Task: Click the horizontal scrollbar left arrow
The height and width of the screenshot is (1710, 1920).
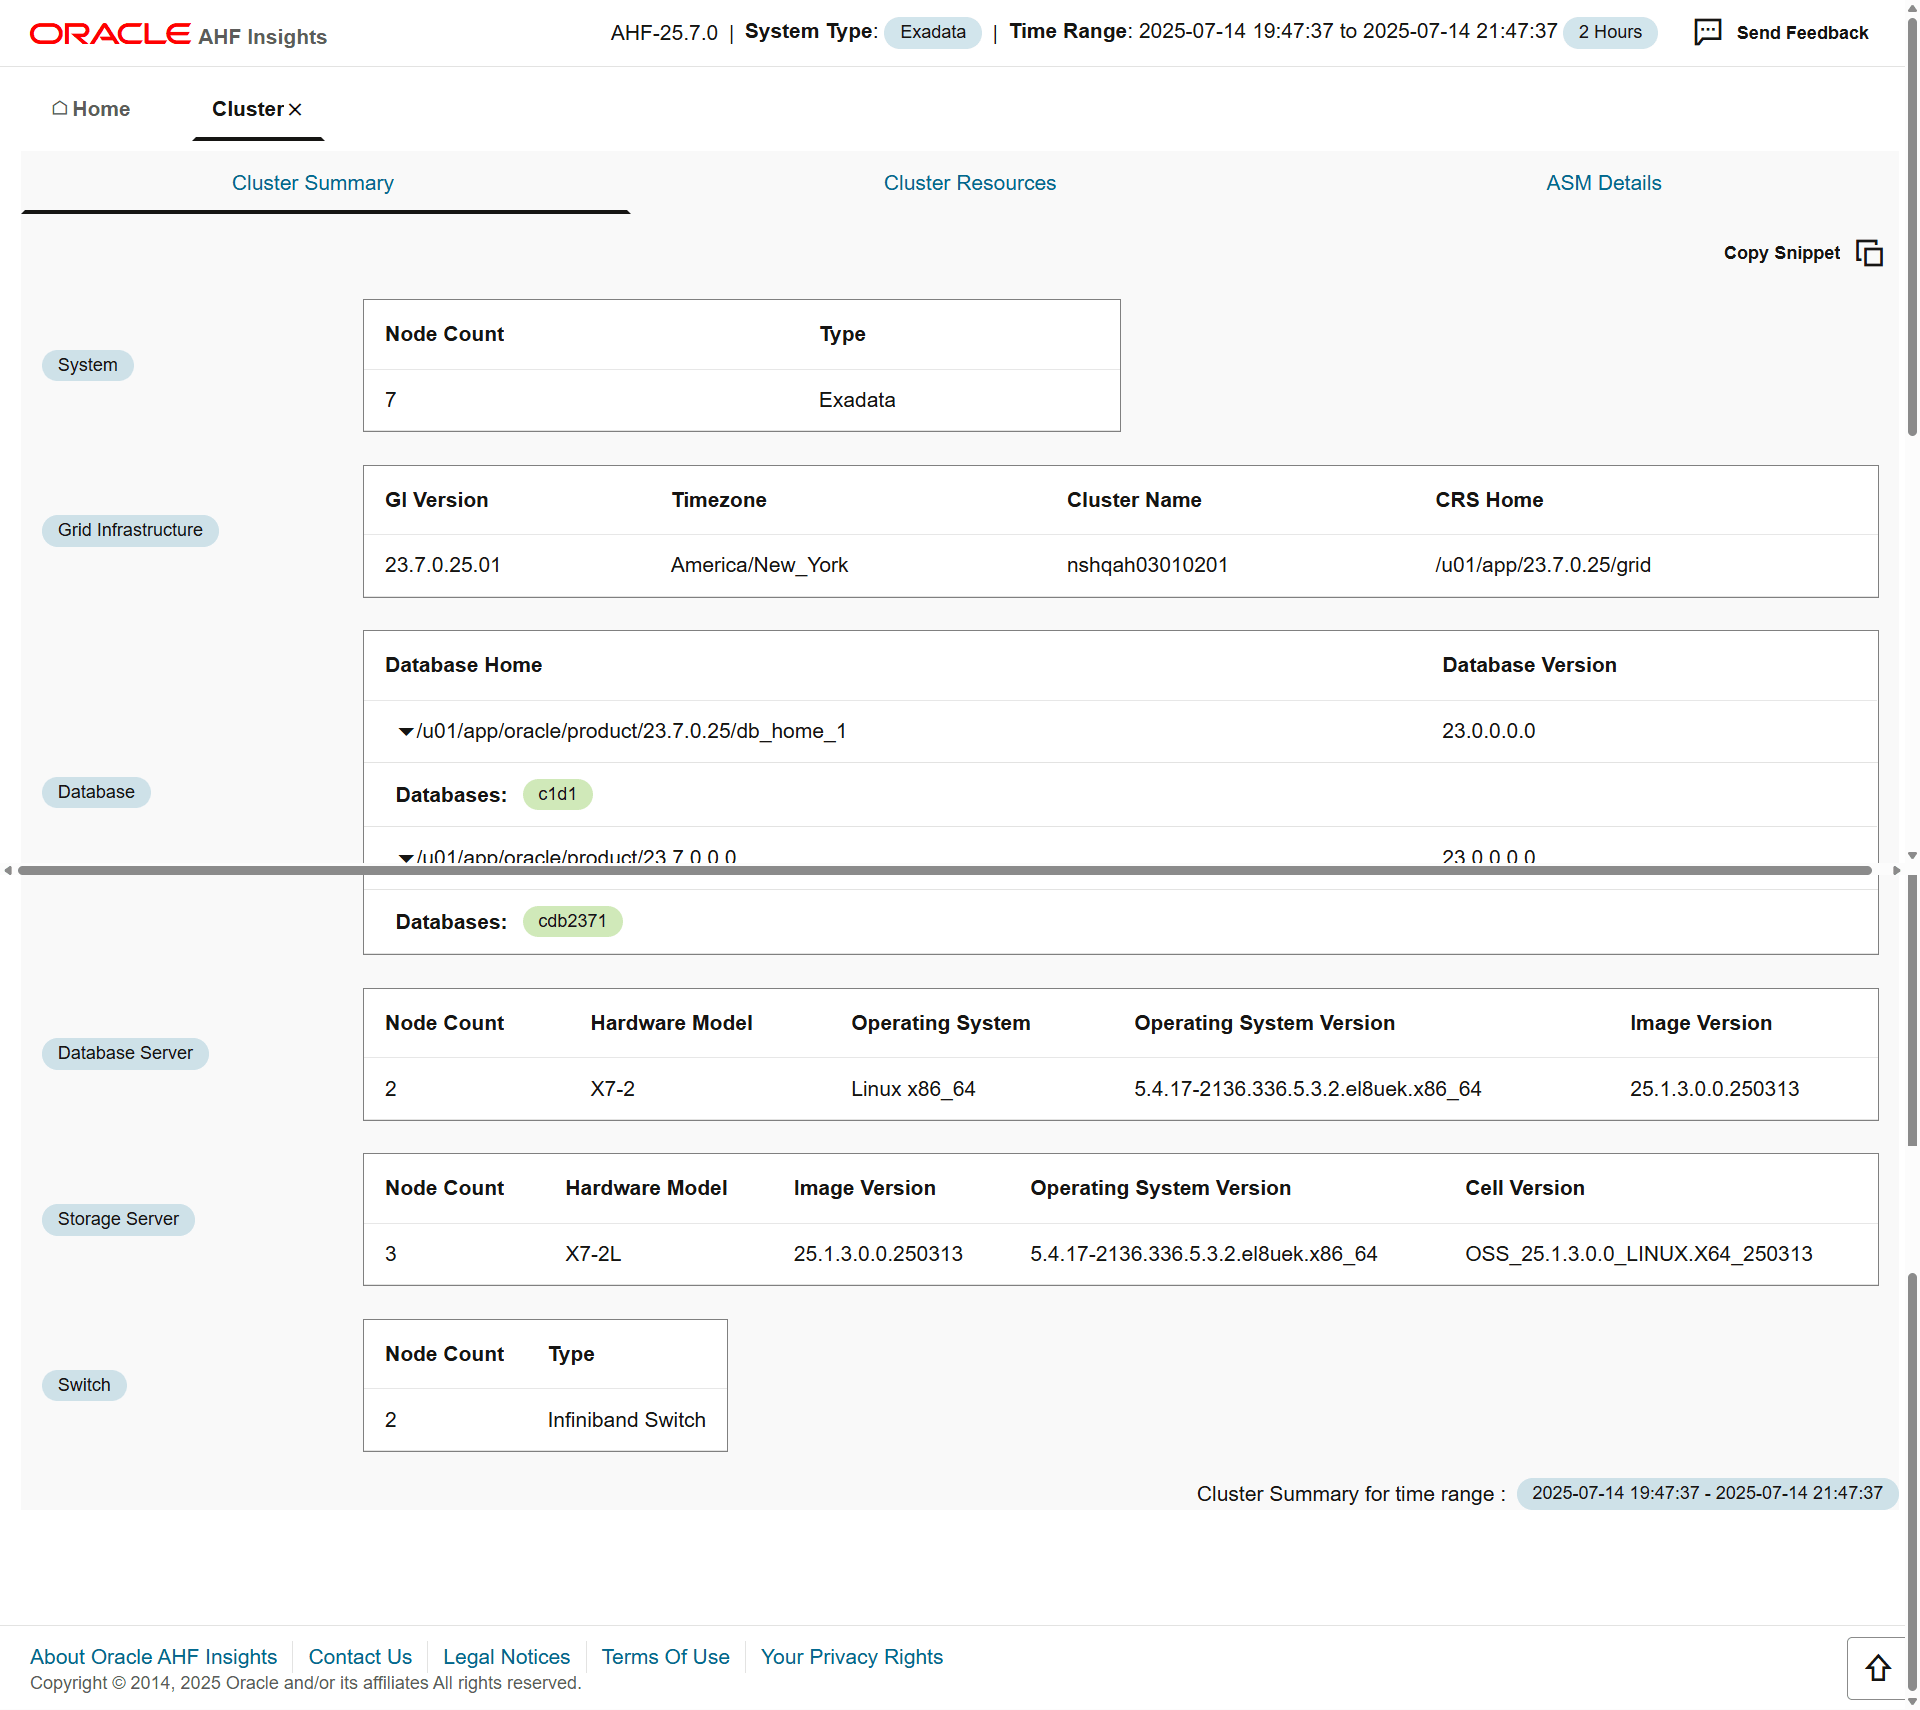Action: [x=8, y=871]
